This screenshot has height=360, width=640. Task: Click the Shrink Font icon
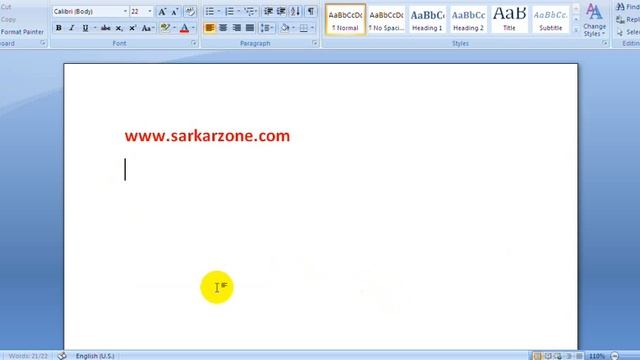175,11
